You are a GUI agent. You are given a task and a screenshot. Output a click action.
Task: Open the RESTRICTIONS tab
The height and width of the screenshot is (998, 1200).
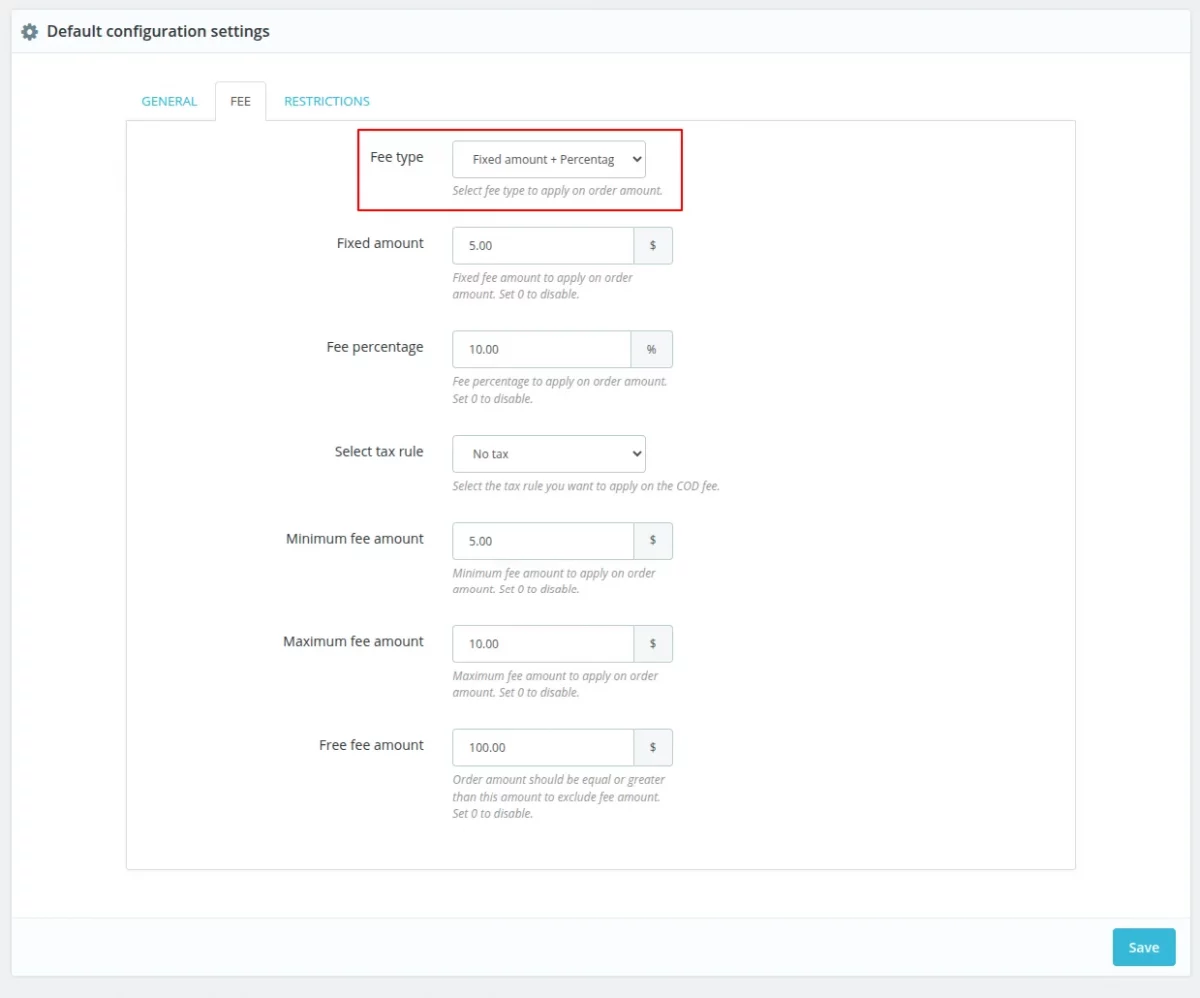point(327,101)
